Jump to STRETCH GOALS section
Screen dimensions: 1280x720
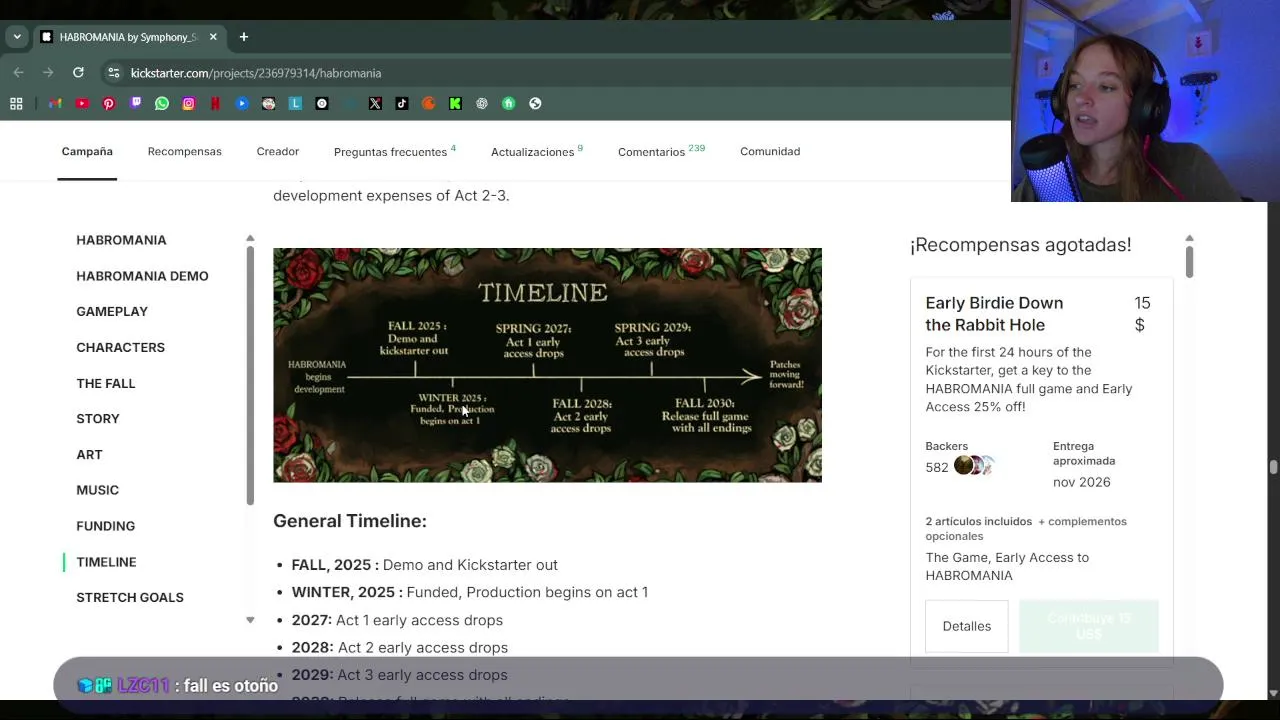tap(130, 597)
